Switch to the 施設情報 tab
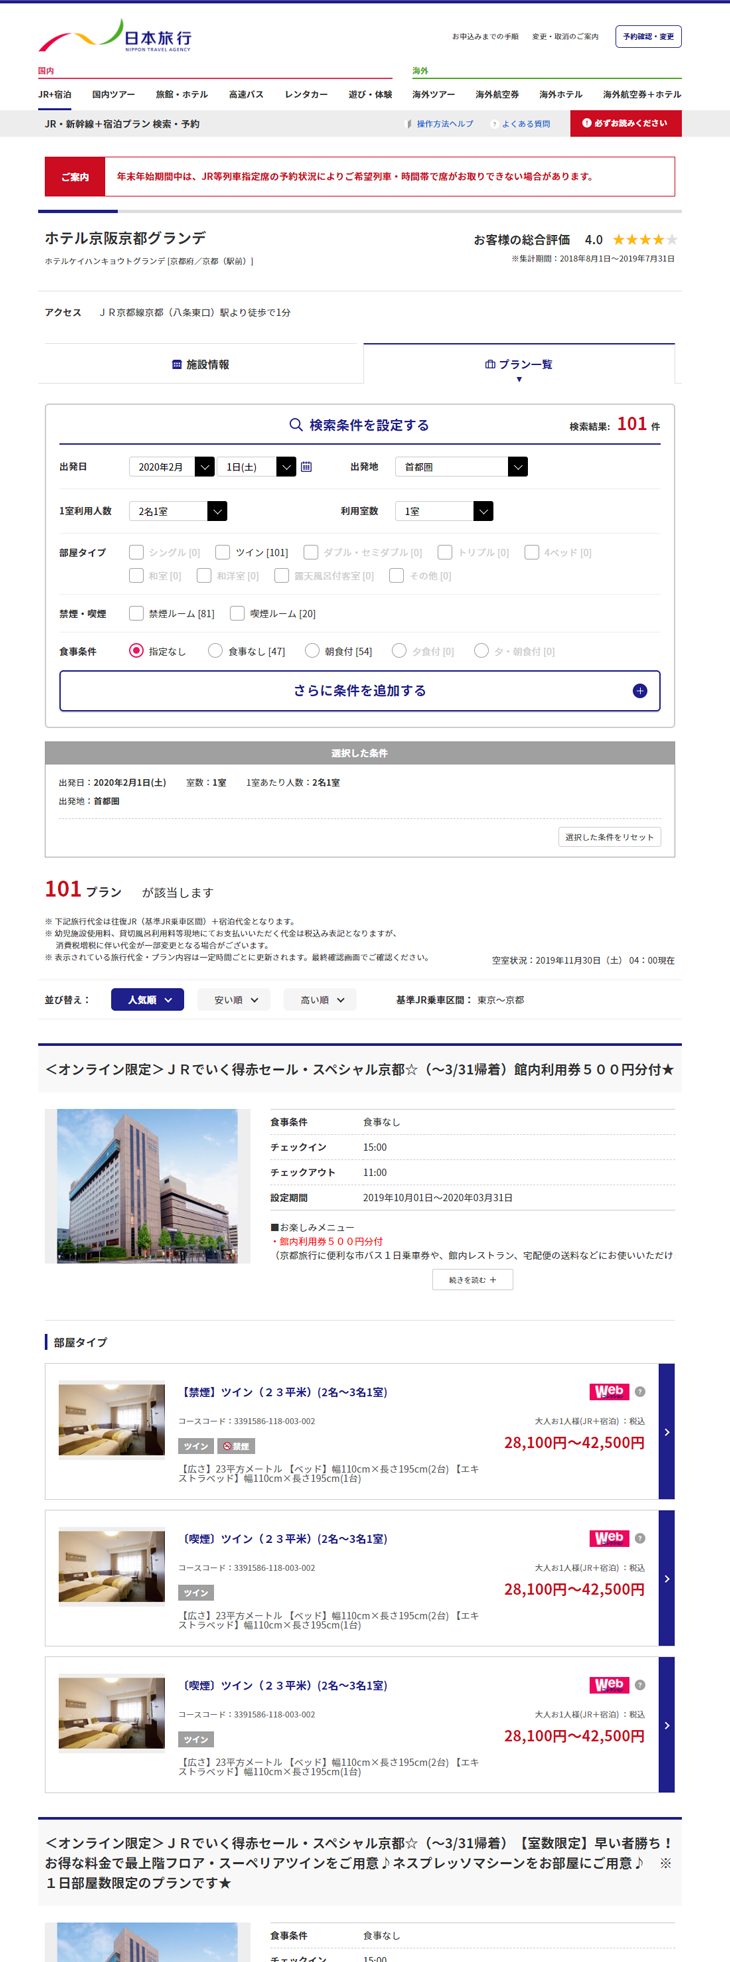This screenshot has height=1962, width=730. pyautogui.click(x=201, y=365)
